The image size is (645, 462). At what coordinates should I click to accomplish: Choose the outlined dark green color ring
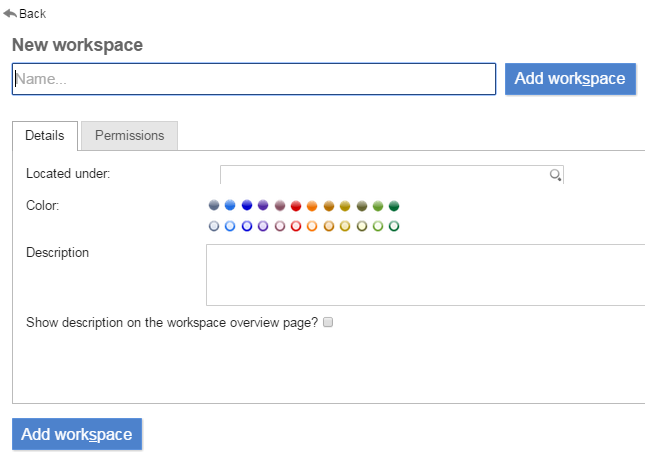pos(394,226)
